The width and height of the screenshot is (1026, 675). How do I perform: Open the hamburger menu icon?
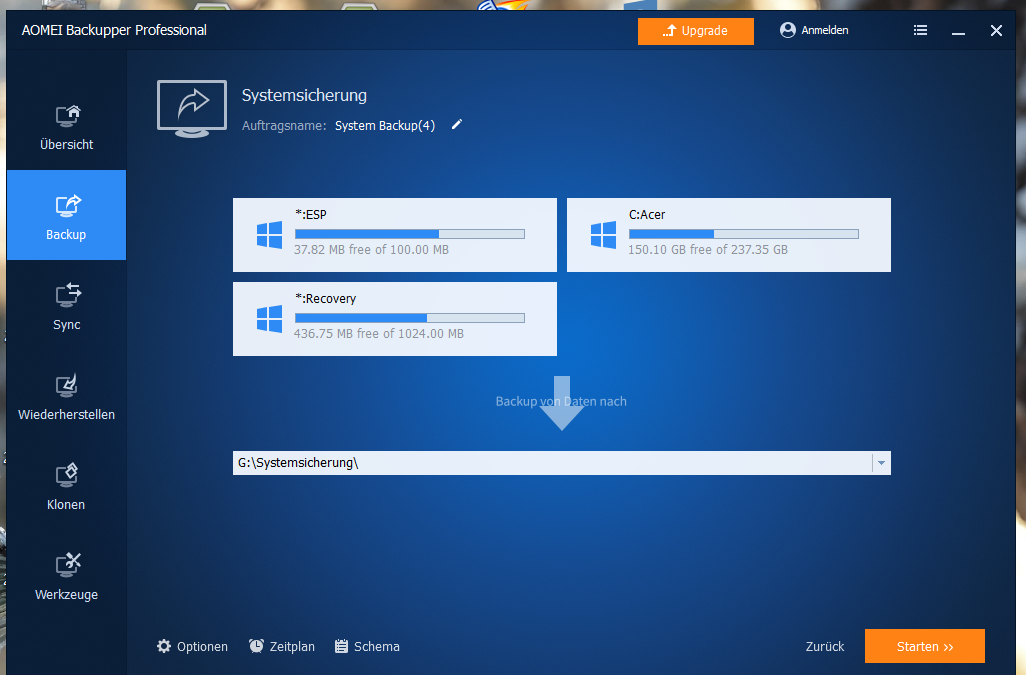click(920, 30)
